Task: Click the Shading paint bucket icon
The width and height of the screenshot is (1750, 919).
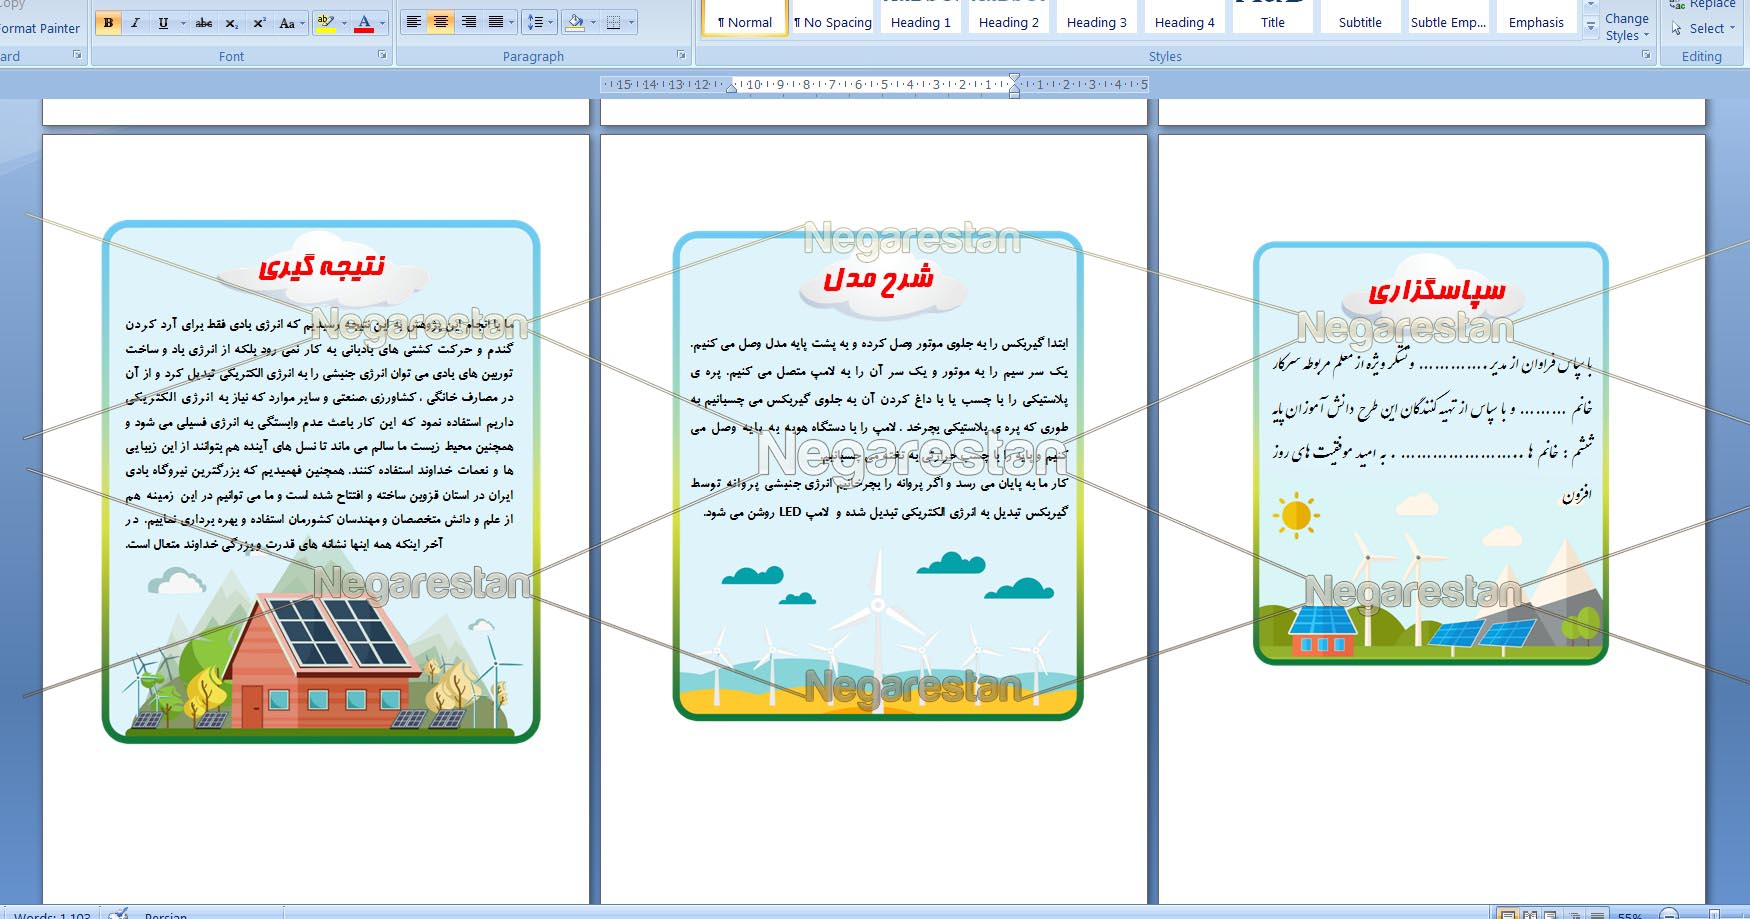Action: click(x=575, y=22)
